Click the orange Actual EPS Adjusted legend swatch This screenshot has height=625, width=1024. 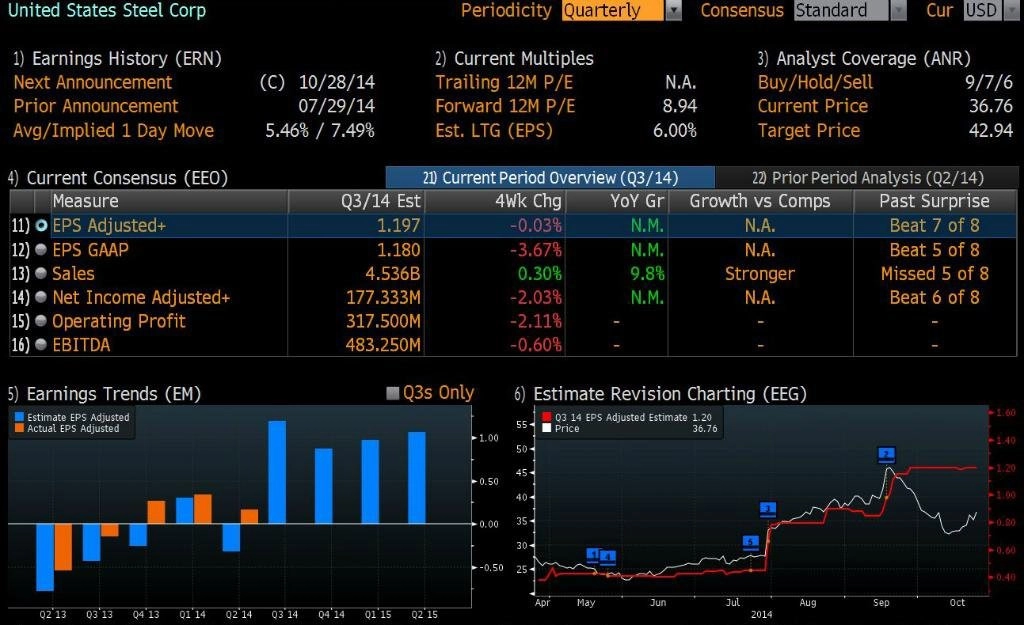(x=19, y=428)
